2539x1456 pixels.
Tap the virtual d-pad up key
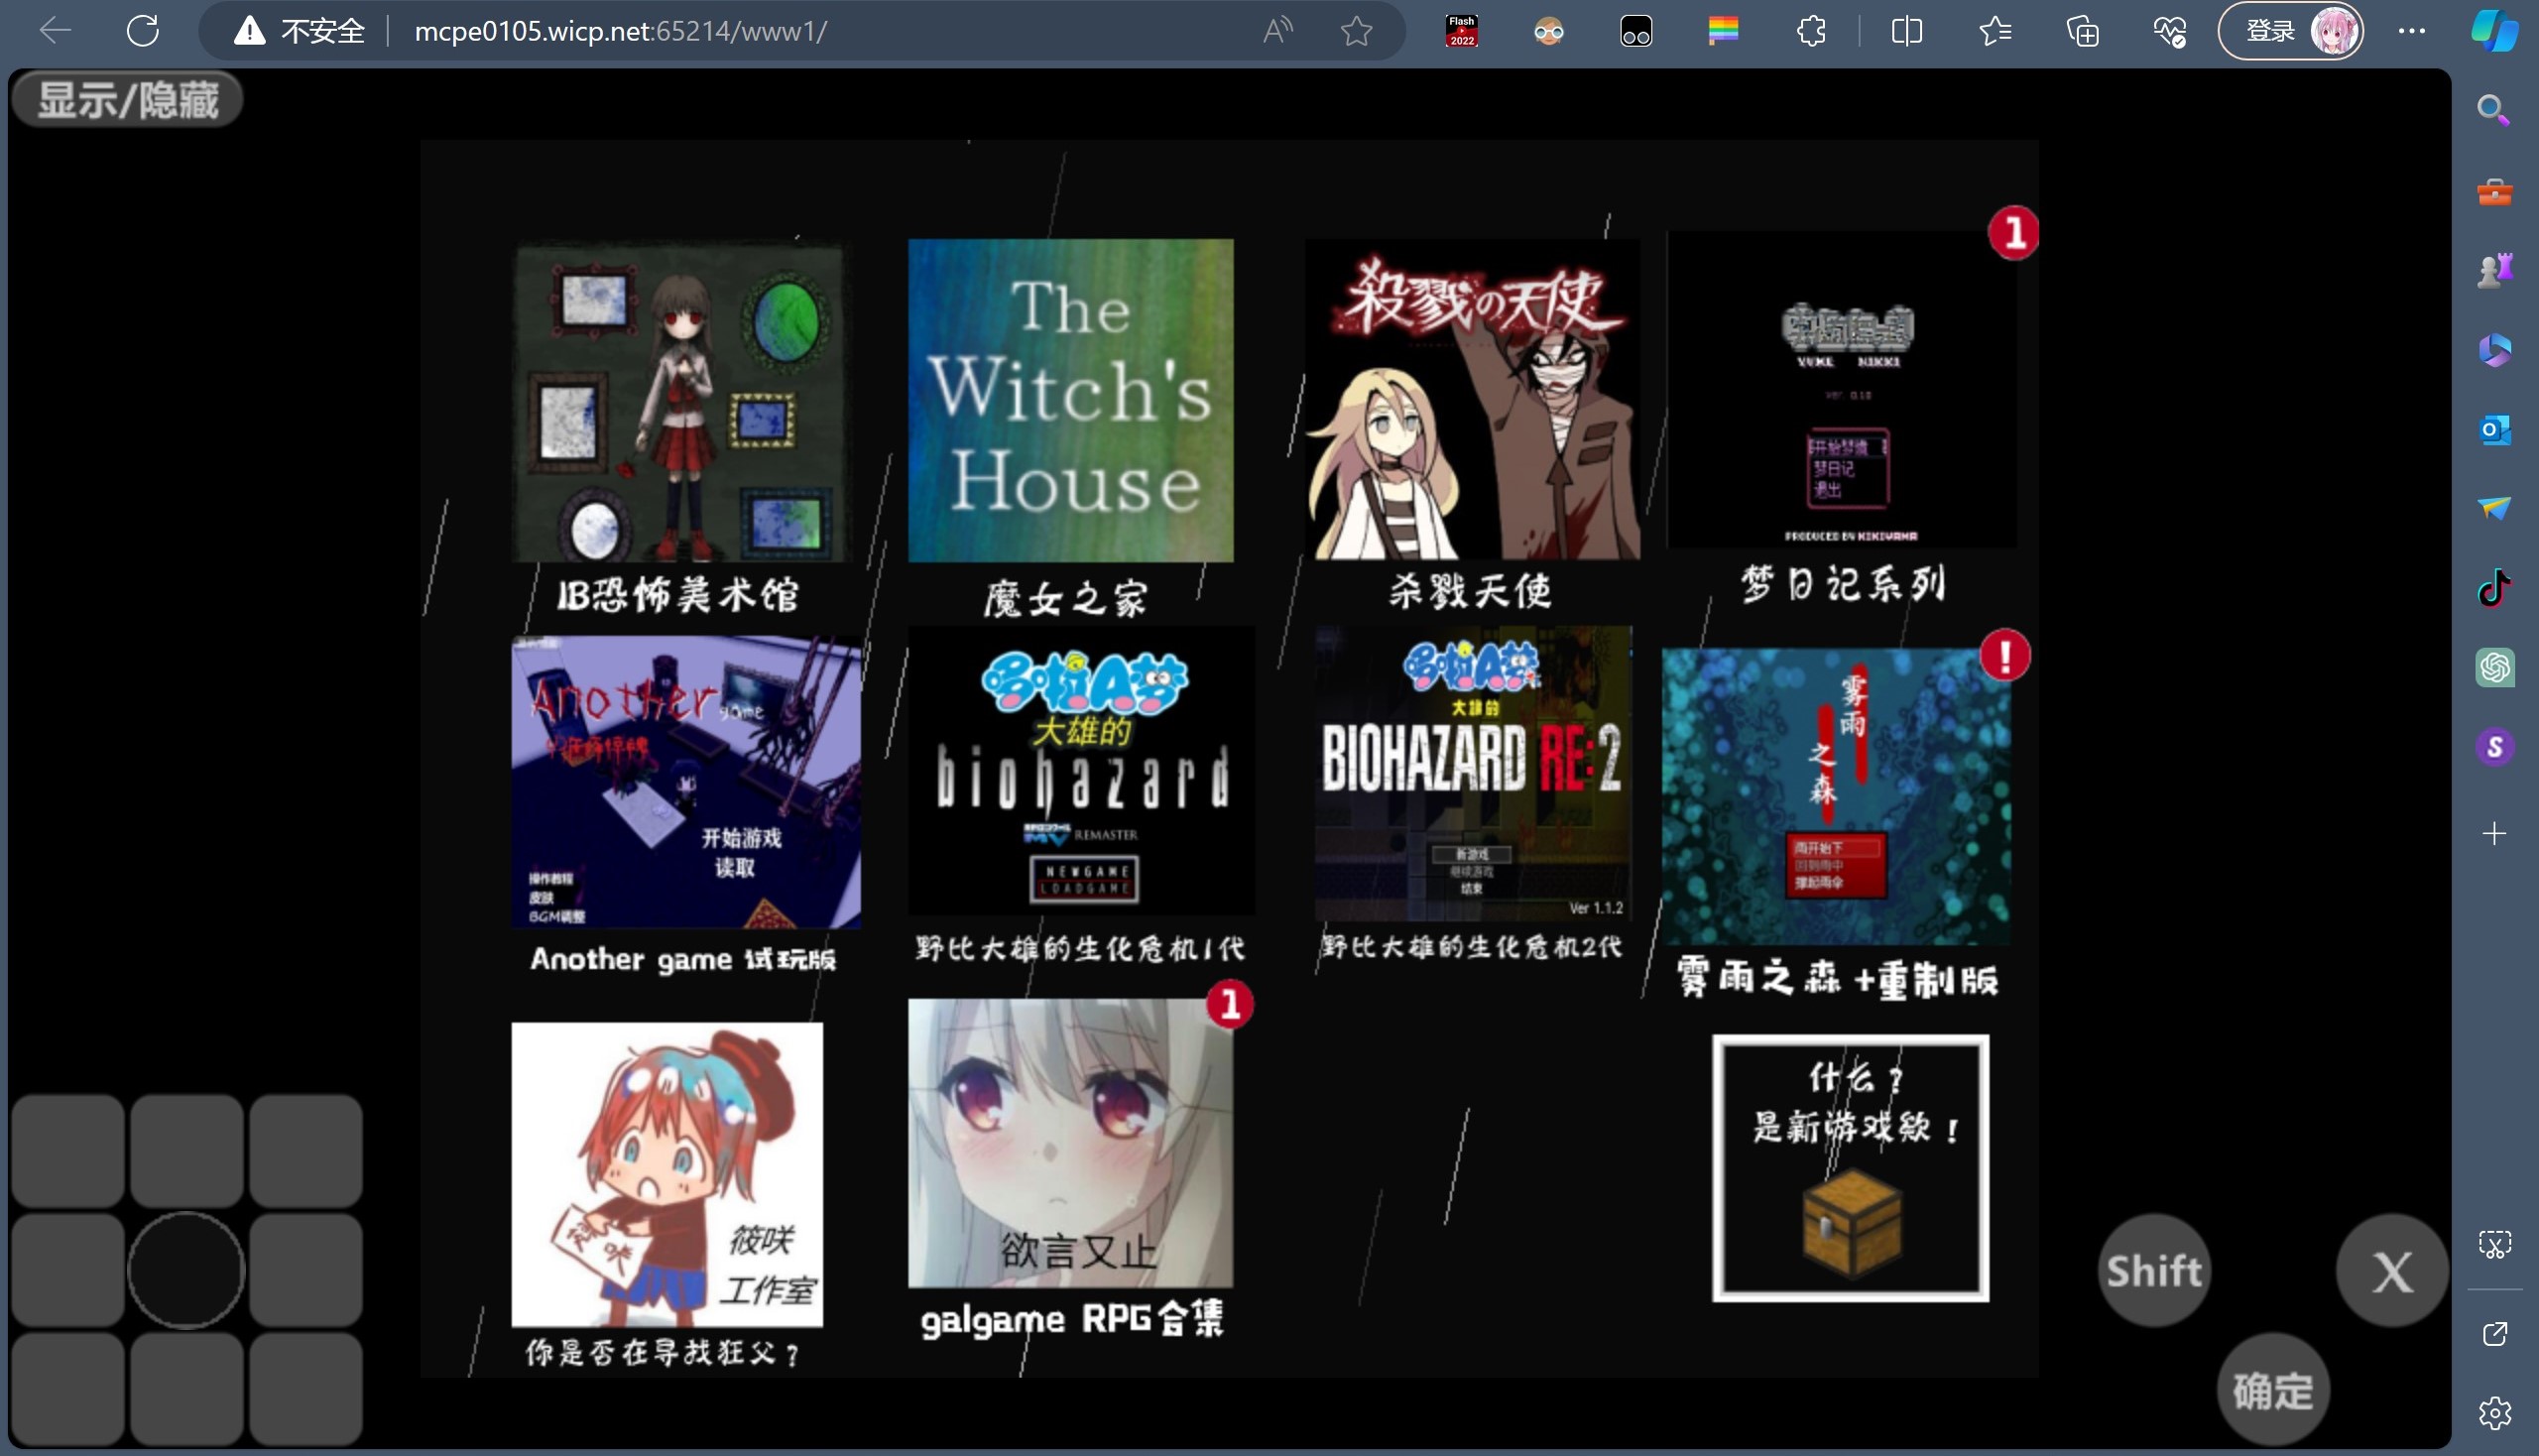[x=186, y=1151]
